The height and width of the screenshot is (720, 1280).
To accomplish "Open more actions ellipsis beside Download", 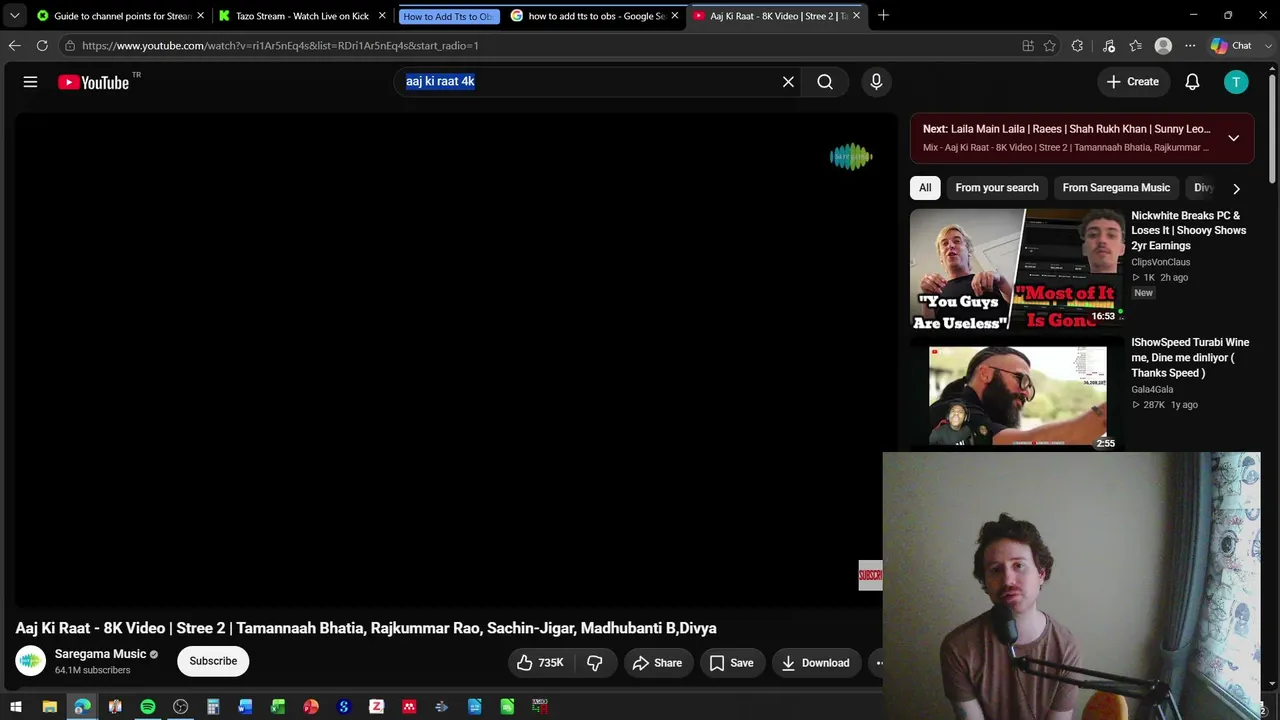I will pos(879,663).
